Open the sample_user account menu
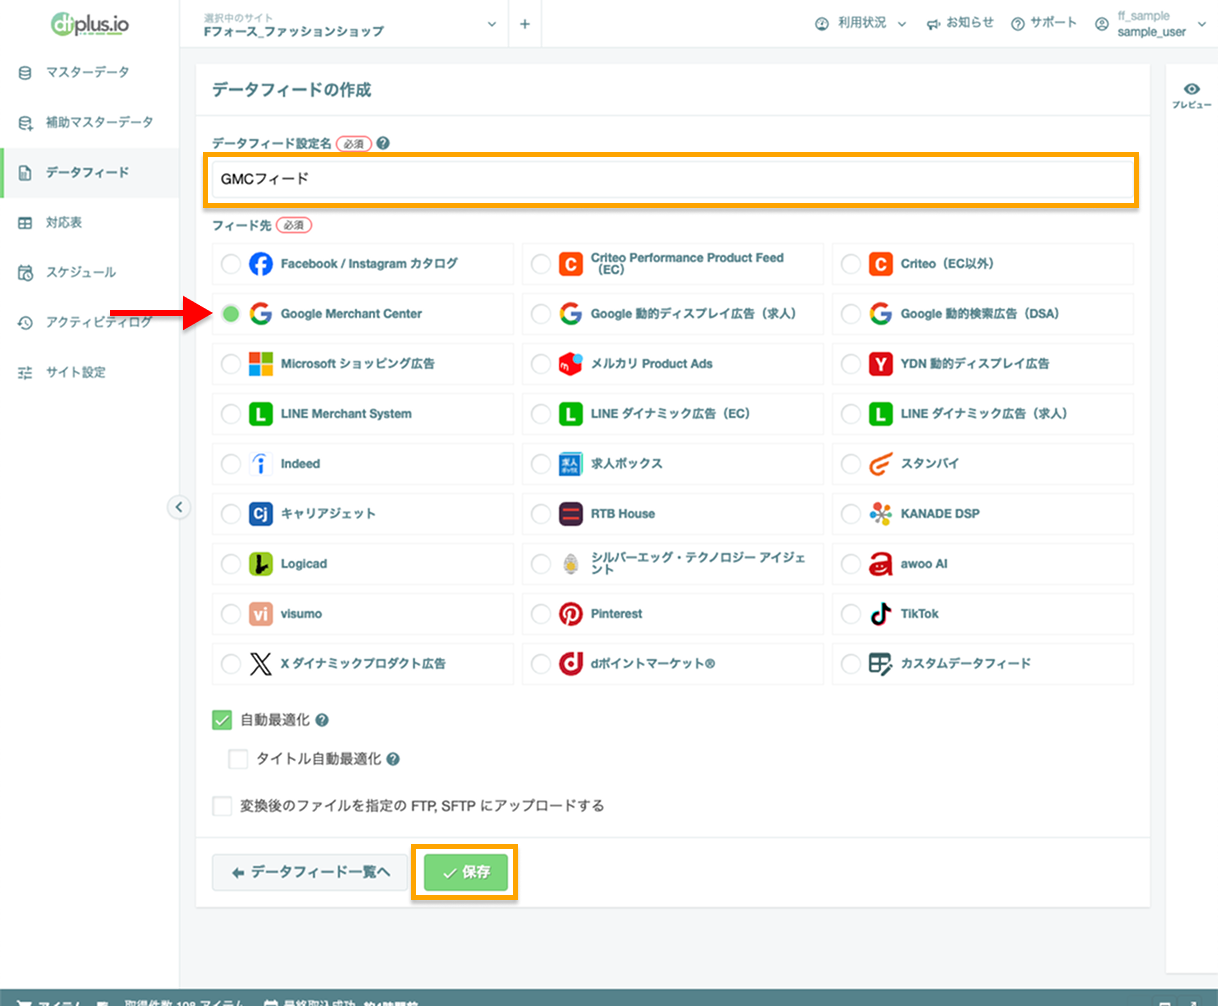 click(1150, 24)
